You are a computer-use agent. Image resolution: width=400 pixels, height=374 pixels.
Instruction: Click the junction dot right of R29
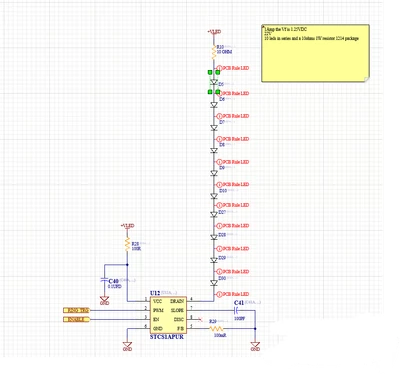click(x=255, y=329)
